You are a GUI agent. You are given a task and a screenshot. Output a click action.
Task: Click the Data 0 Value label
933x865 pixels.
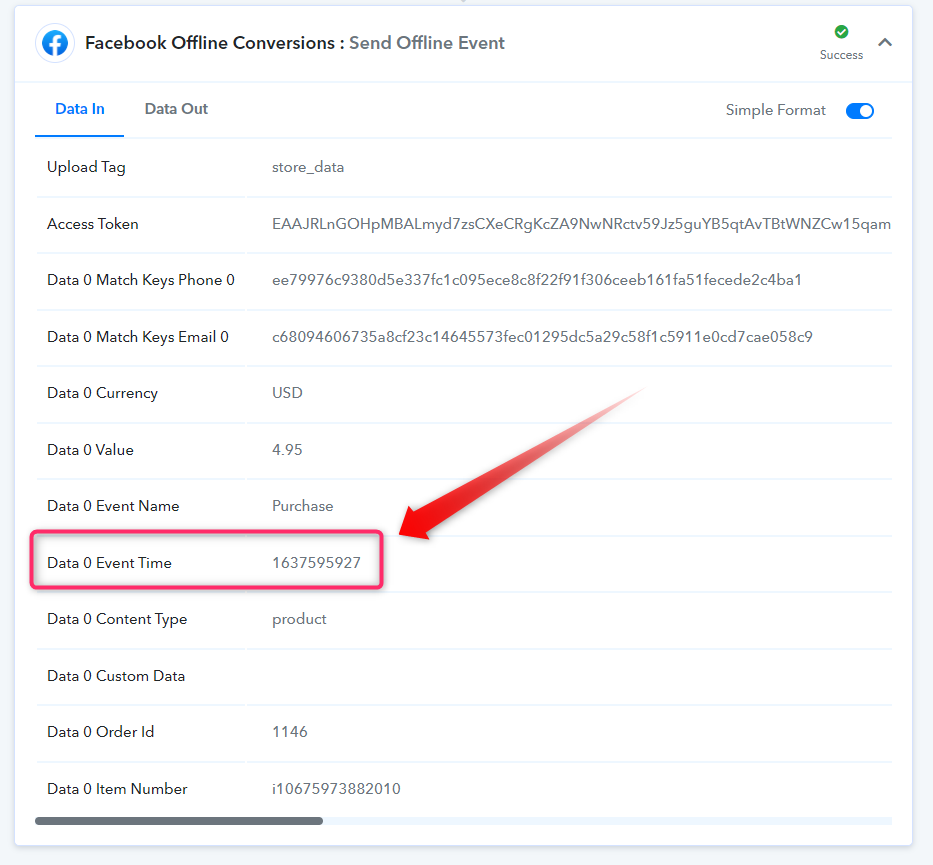click(x=90, y=450)
